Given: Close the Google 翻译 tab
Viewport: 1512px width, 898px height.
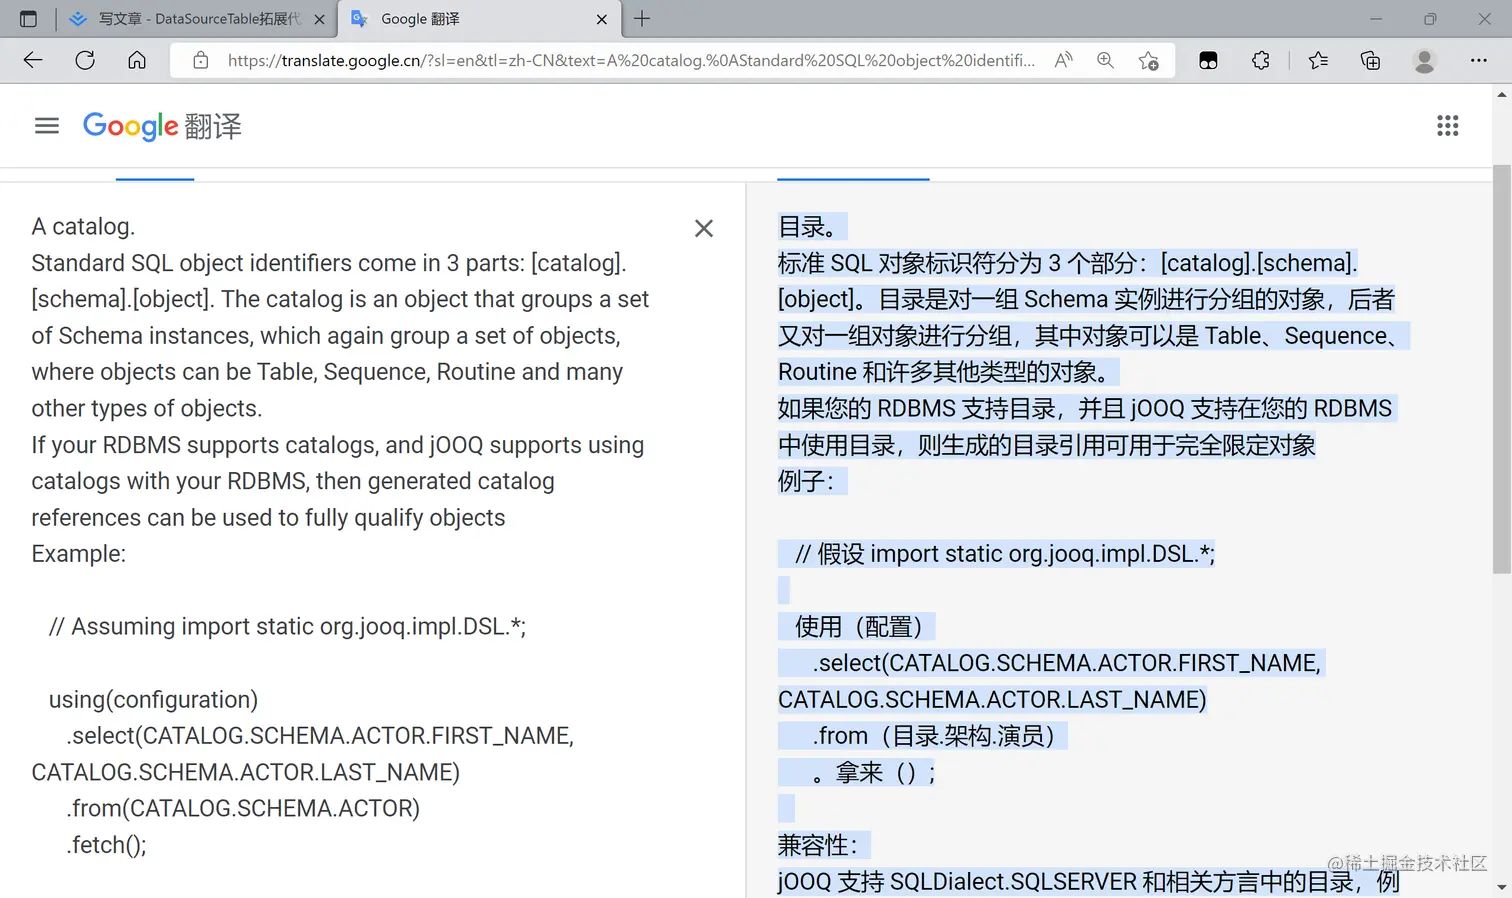Looking at the screenshot, I should pyautogui.click(x=602, y=19).
